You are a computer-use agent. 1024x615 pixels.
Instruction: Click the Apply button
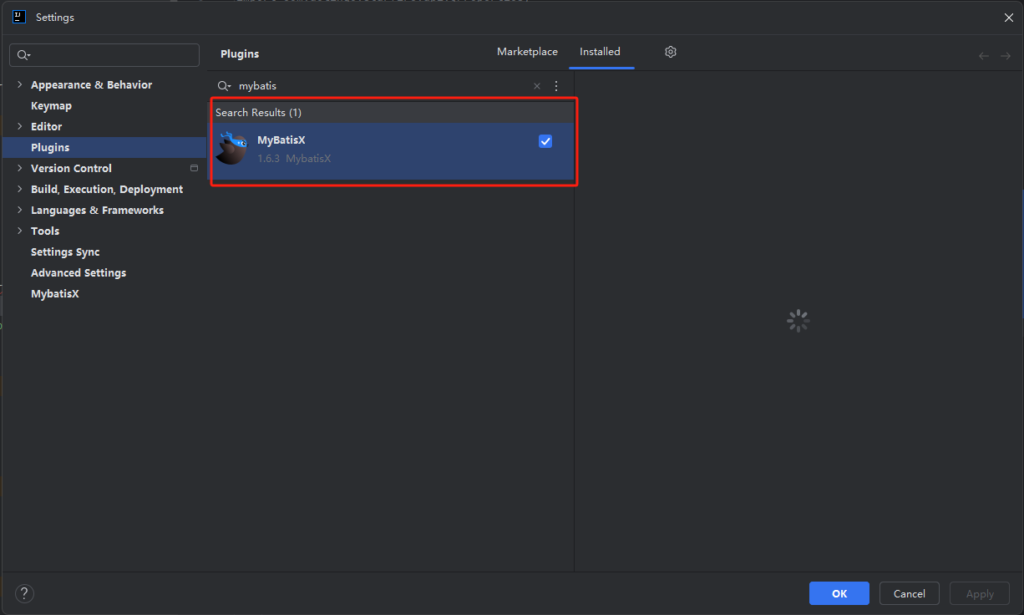click(x=980, y=593)
